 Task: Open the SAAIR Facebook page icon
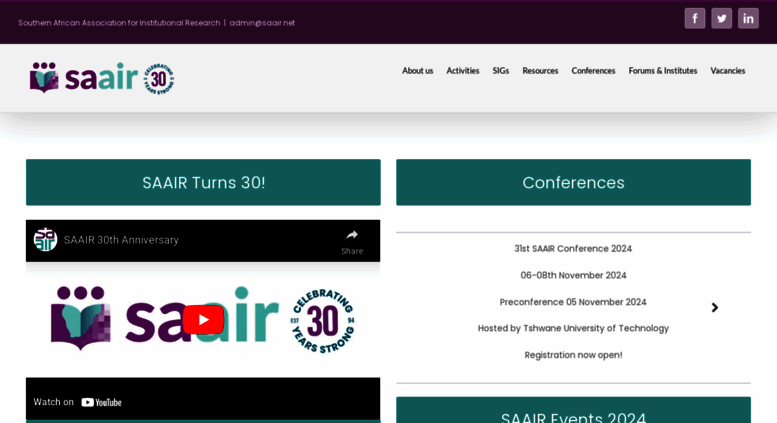coord(695,19)
